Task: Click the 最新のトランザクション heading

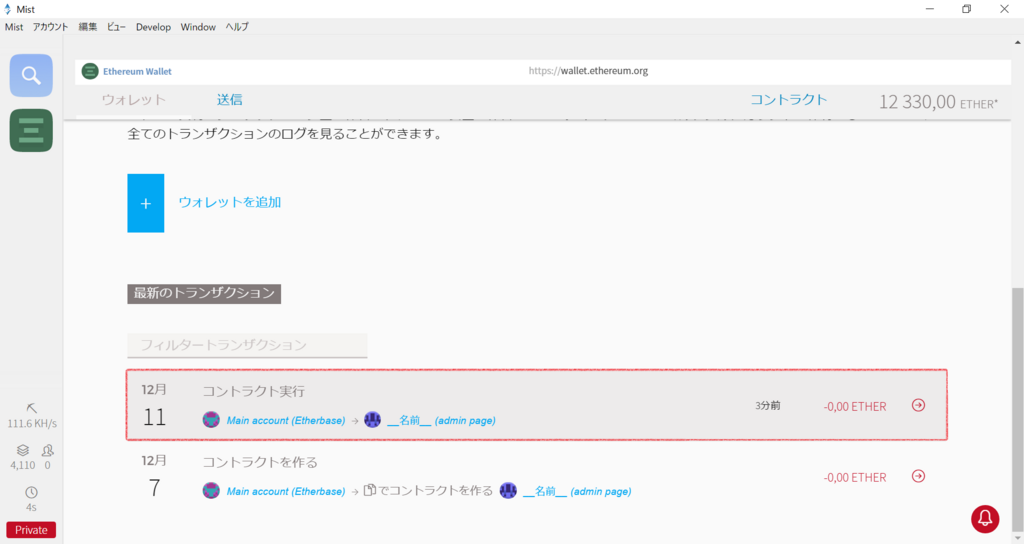Action: [204, 293]
